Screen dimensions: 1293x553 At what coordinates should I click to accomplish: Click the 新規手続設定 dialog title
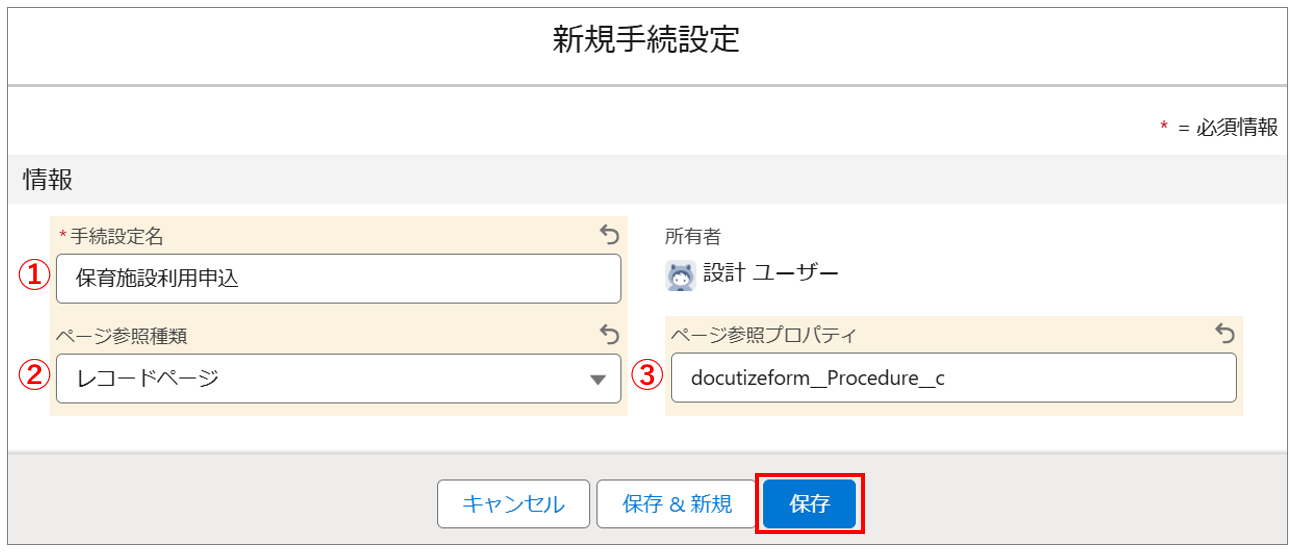pos(646,41)
